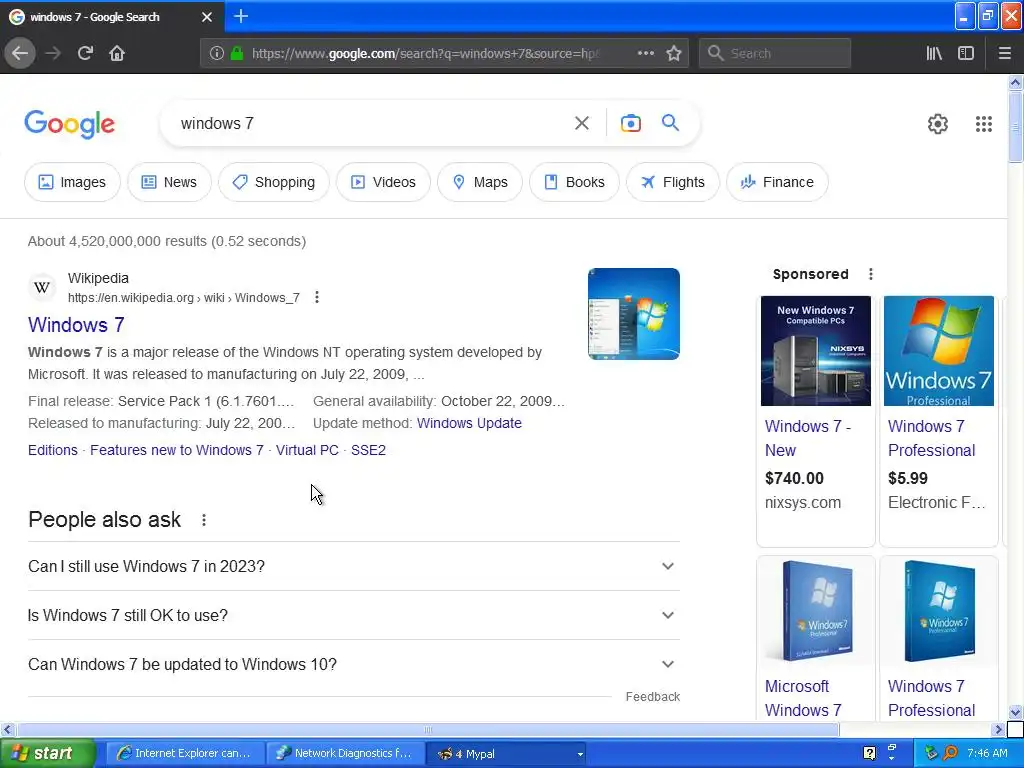Toggle the sidebar icon in toolbar

point(966,54)
